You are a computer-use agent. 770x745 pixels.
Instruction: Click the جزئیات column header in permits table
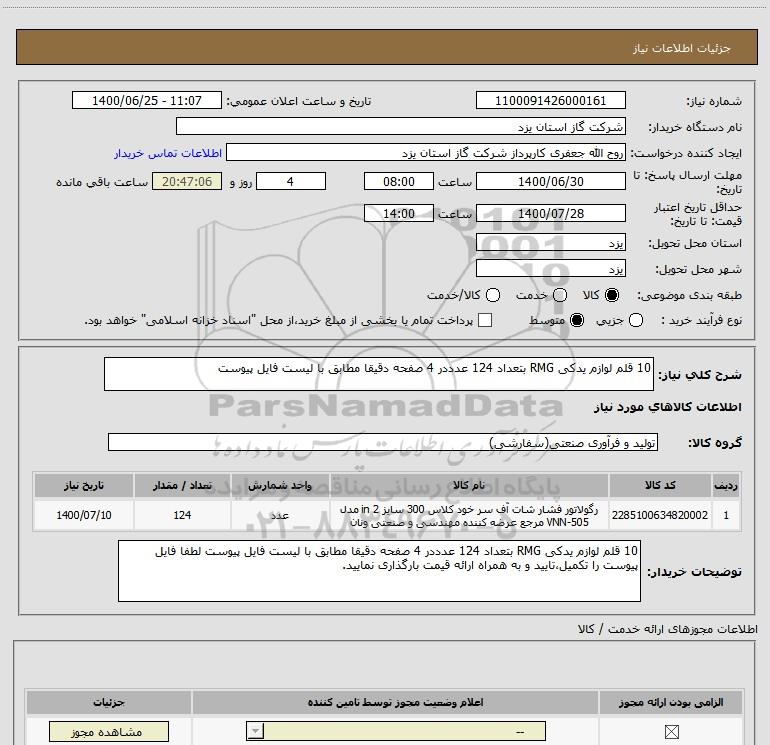pyautogui.click(x=109, y=702)
